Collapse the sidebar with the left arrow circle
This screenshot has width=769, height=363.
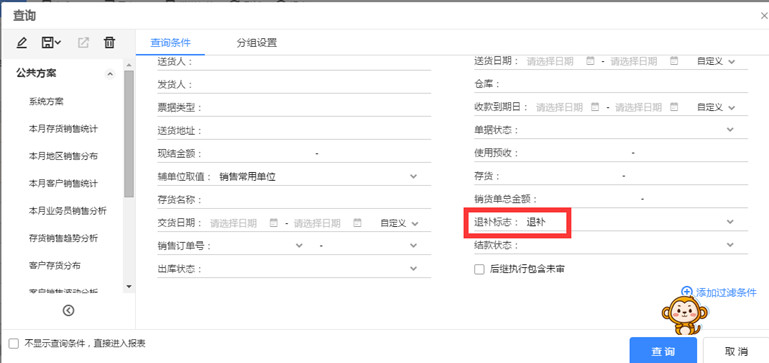click(69, 310)
